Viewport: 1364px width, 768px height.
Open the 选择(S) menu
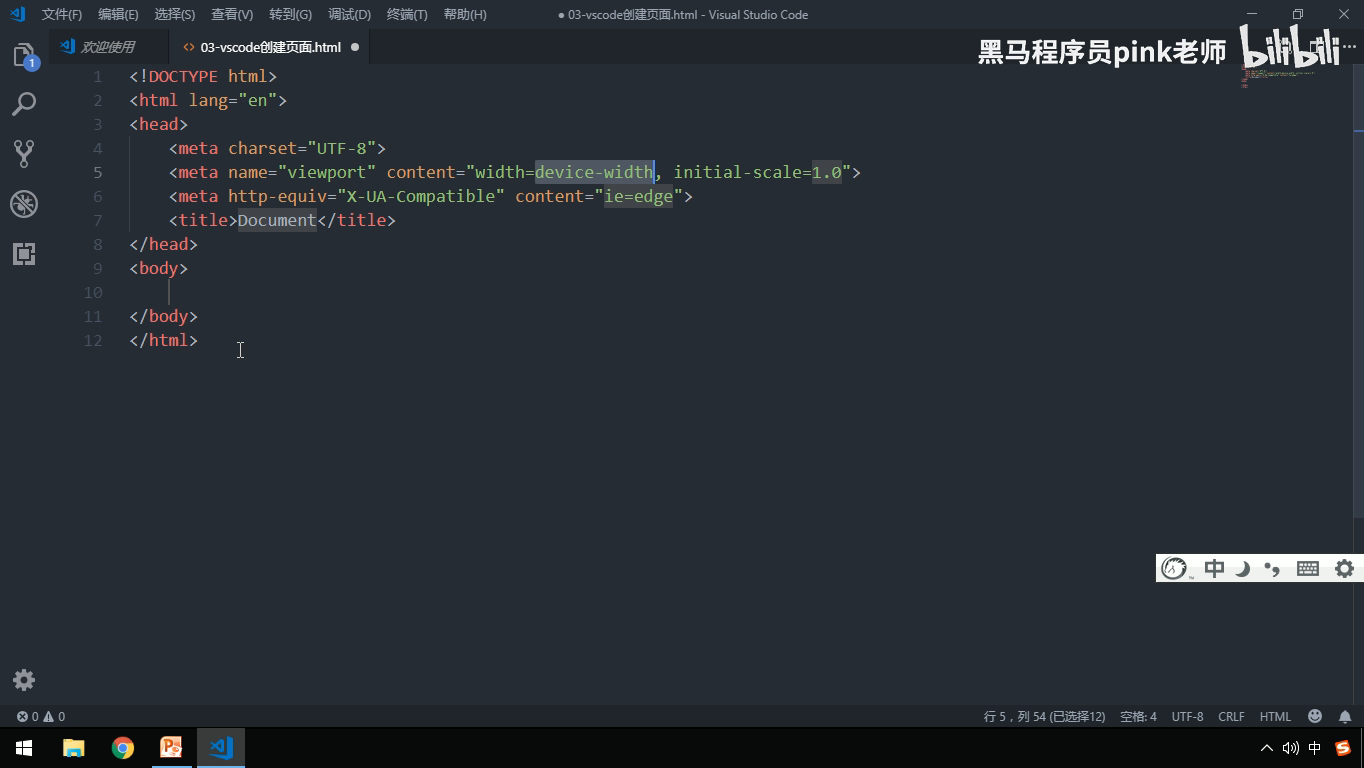click(x=175, y=14)
